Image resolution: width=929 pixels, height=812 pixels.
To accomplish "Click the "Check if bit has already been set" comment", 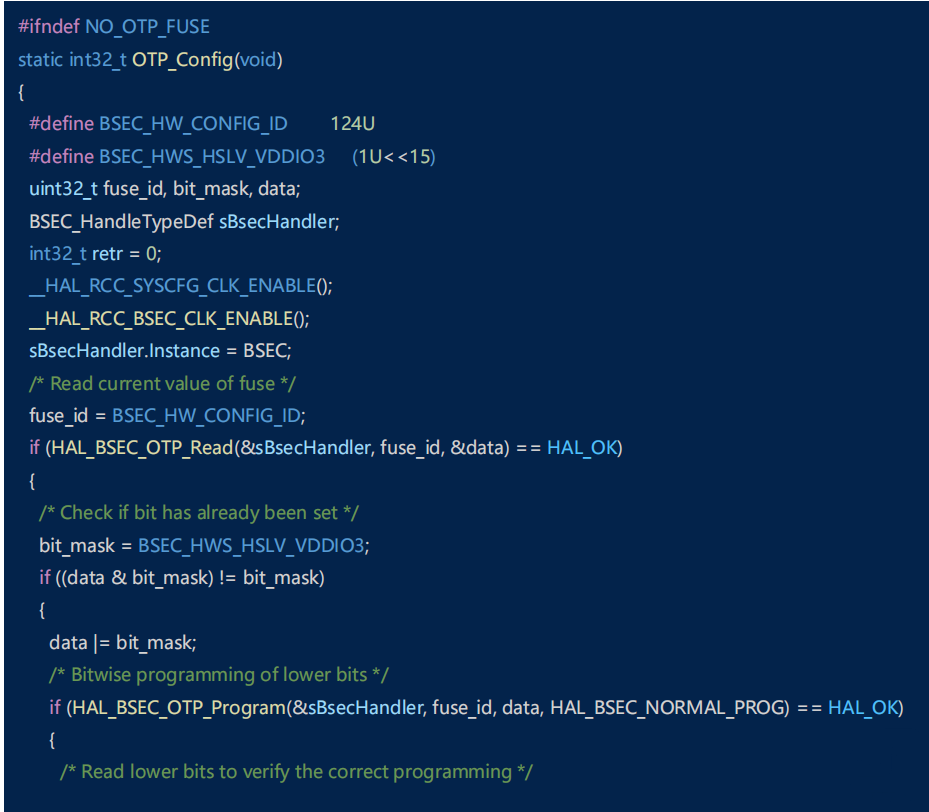I will coord(198,513).
